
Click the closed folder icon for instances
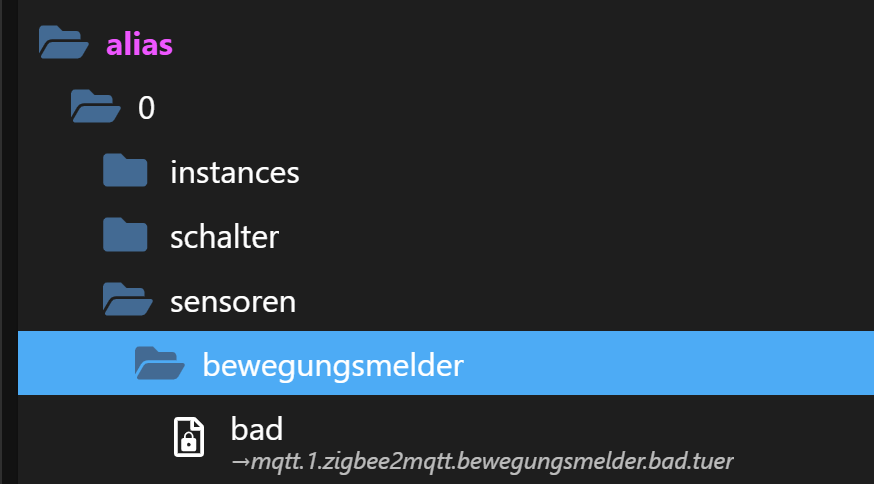[x=125, y=171]
